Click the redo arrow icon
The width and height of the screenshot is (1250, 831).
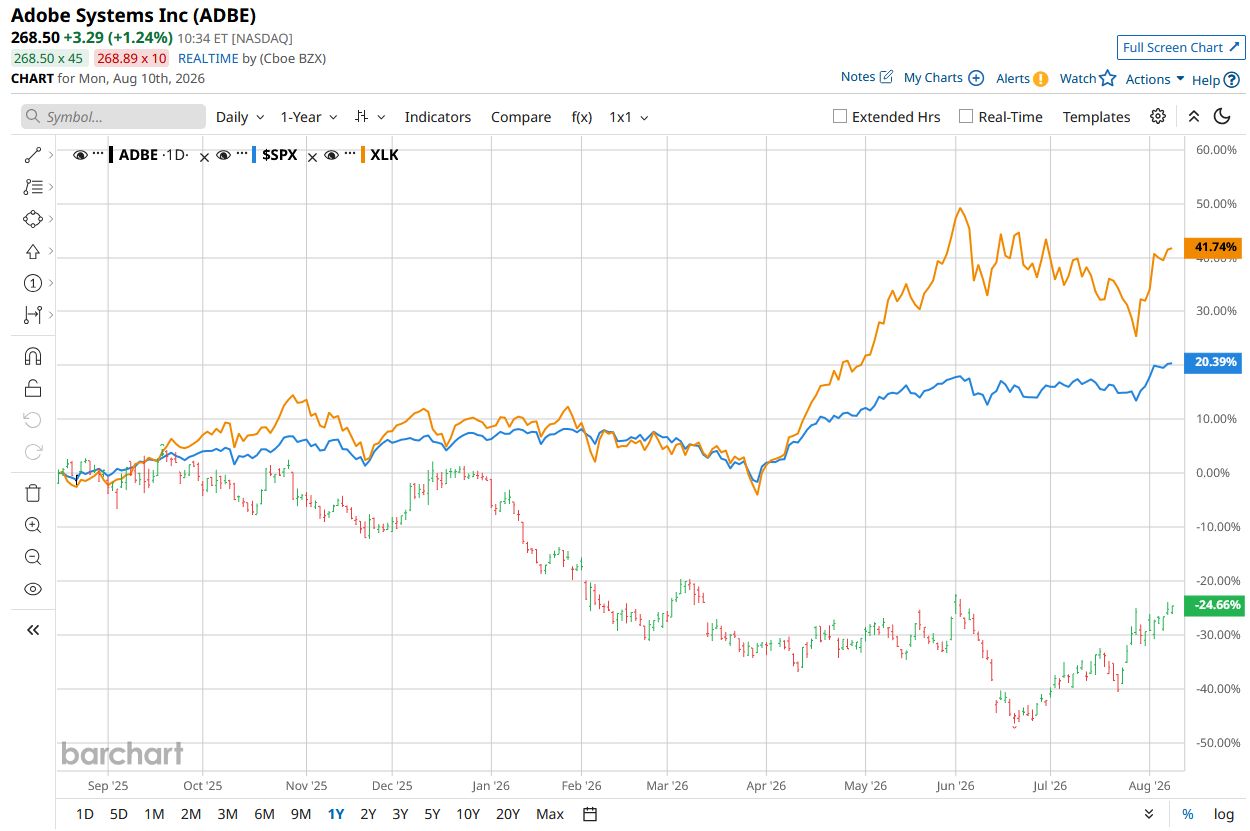pos(33,452)
